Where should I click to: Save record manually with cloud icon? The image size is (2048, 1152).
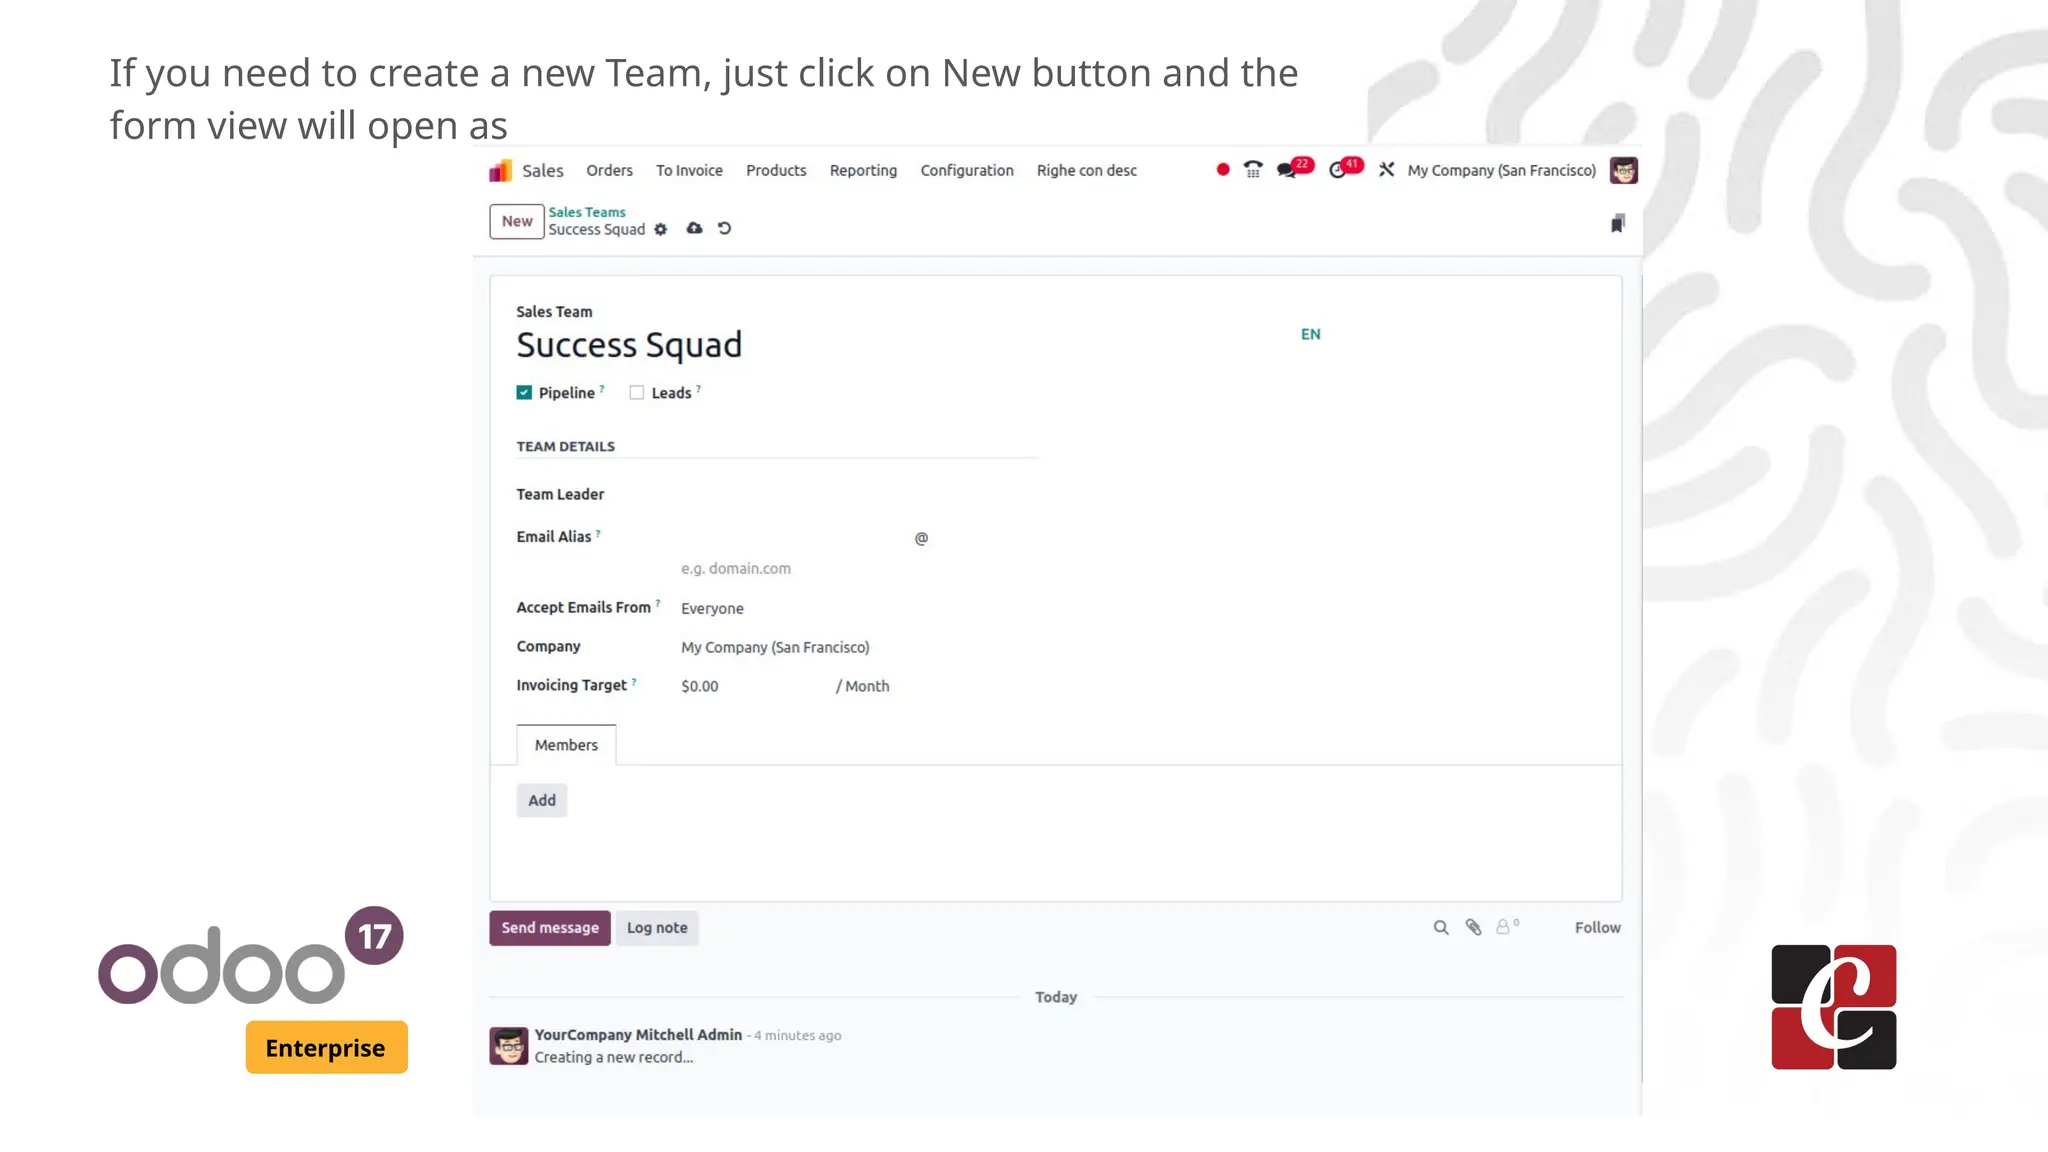694,228
